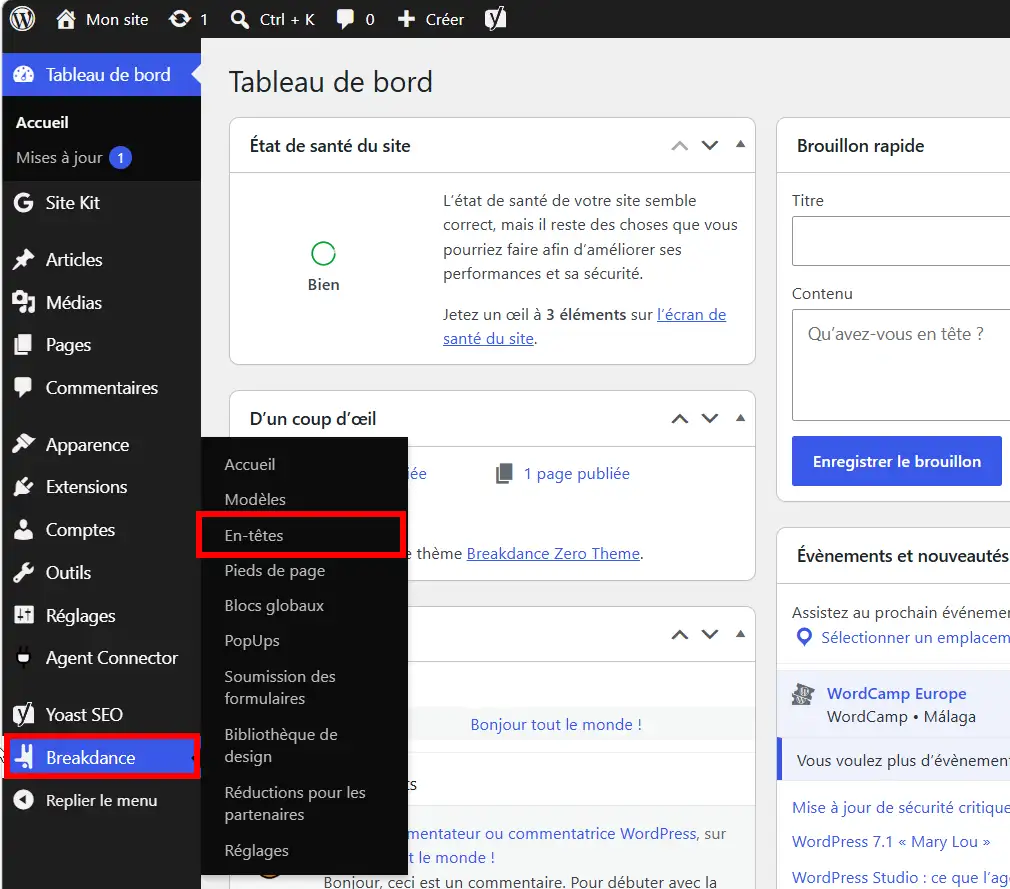Click the Site Kit Google icon

coord(24,203)
